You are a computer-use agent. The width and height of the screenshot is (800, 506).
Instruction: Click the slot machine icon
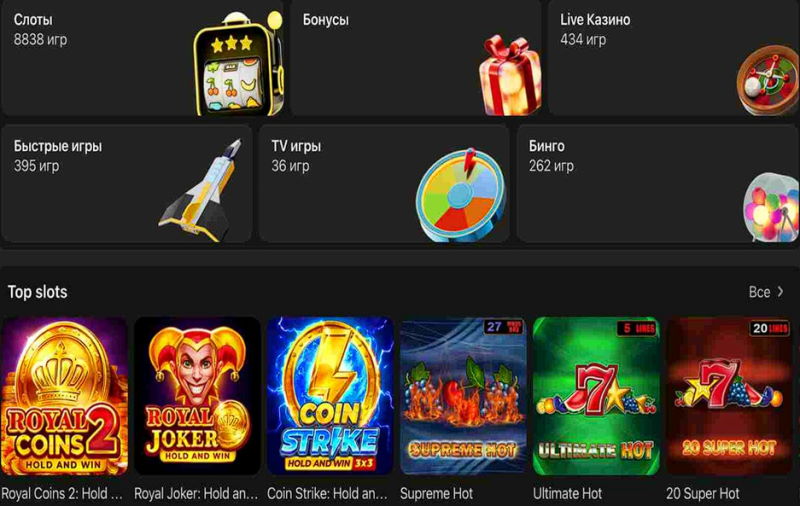(238, 63)
